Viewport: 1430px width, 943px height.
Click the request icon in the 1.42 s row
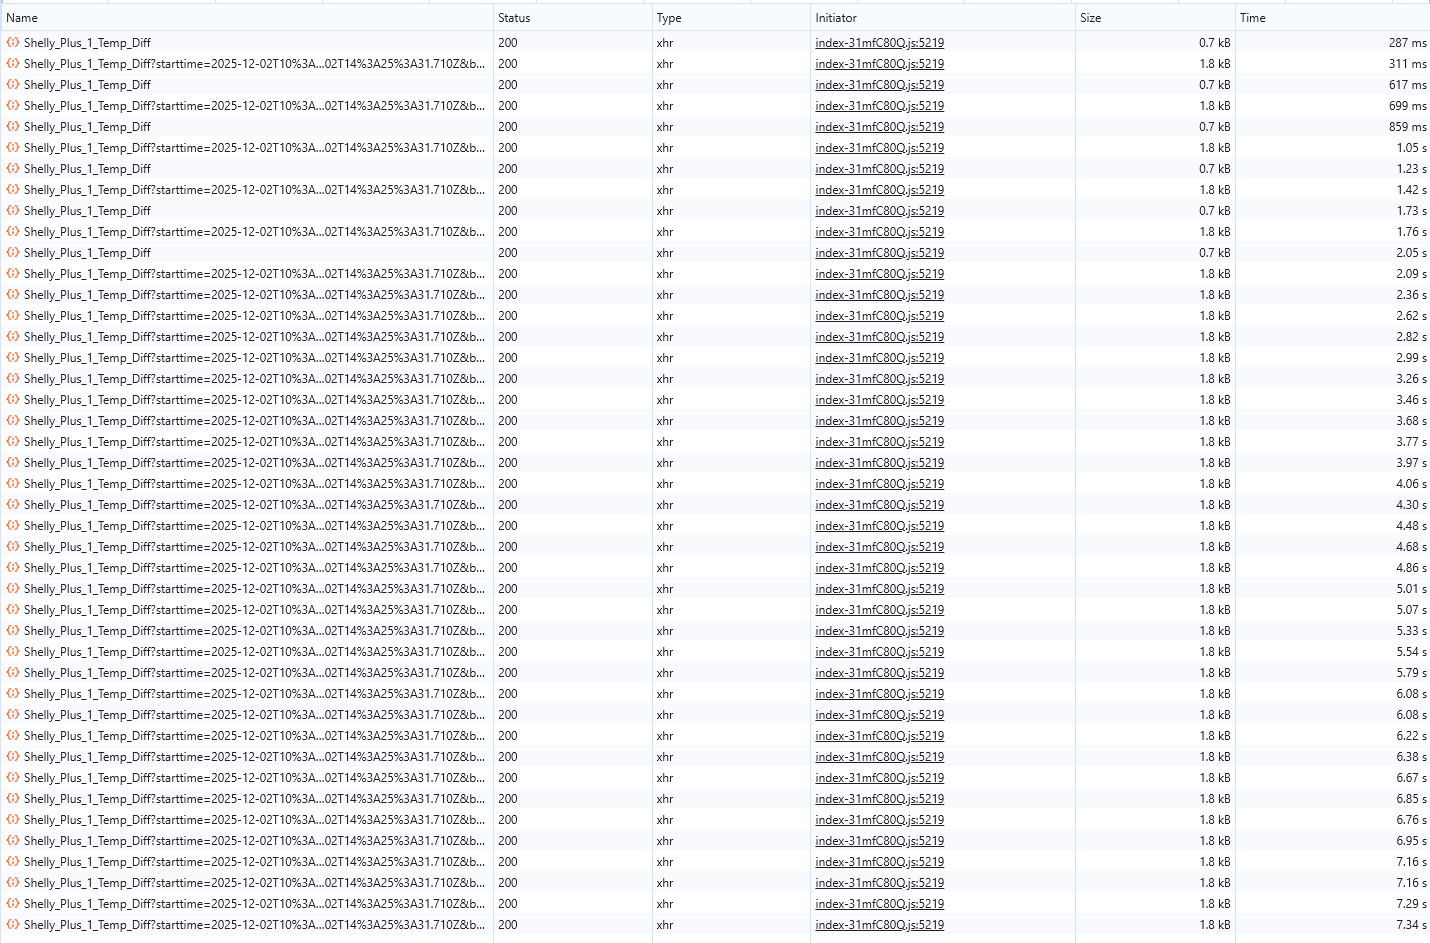coord(13,190)
